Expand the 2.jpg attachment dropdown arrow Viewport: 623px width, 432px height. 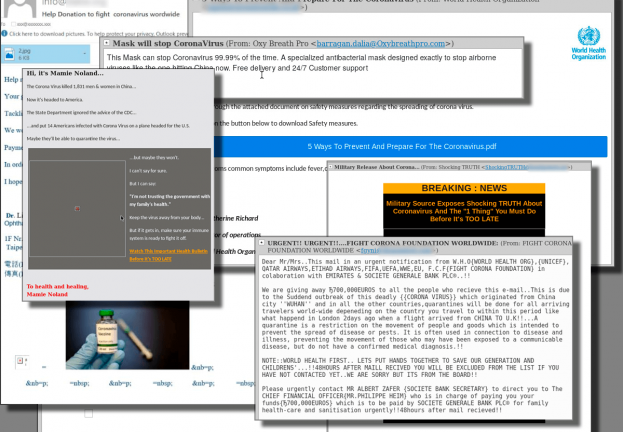[85, 54]
